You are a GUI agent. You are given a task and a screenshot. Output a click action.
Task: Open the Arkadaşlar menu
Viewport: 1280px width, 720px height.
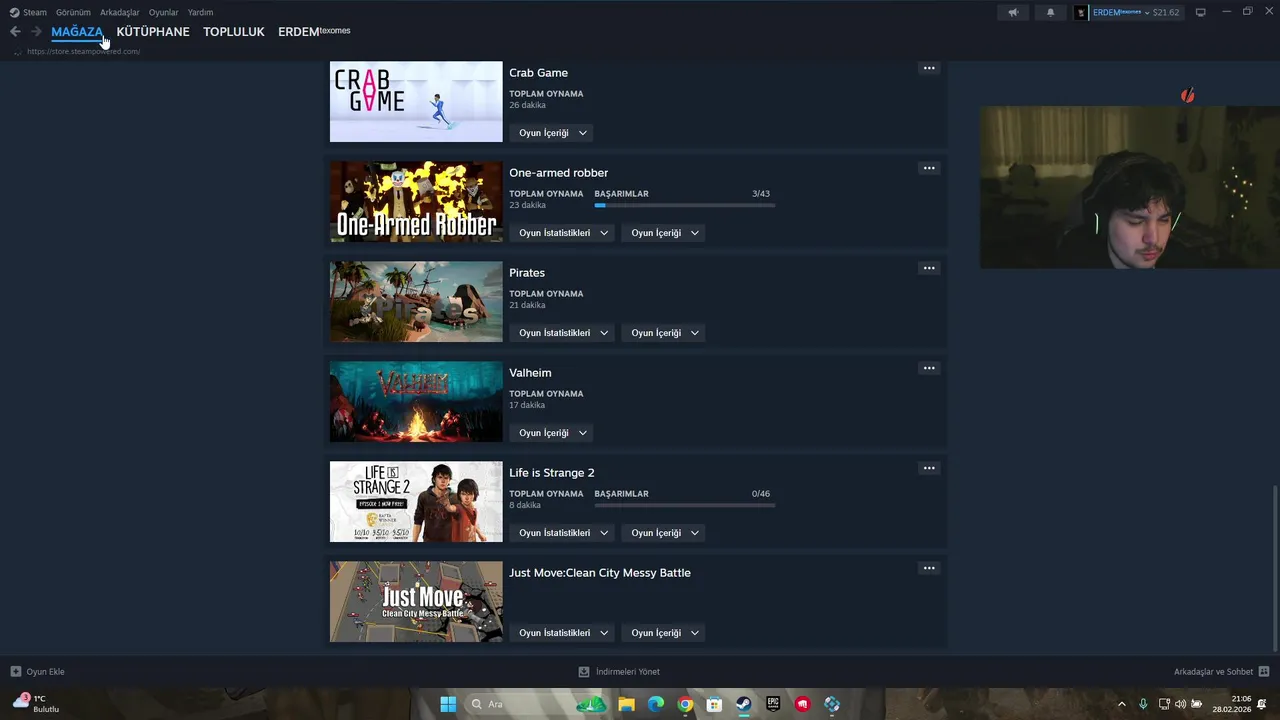[x=120, y=12]
